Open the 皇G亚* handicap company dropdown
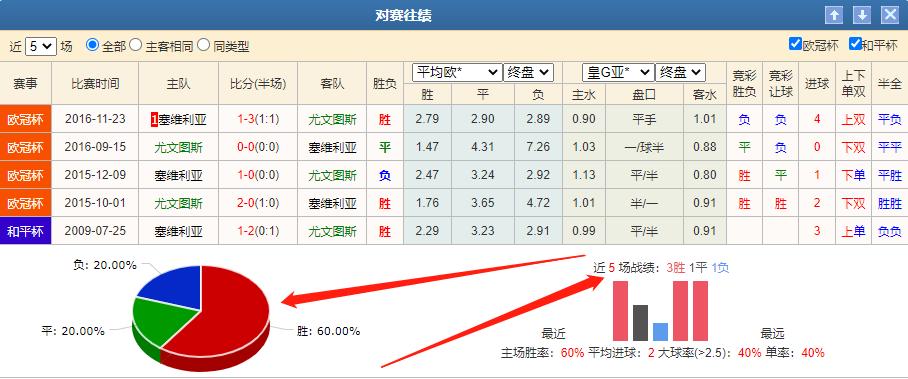The image size is (908, 379). (x=618, y=72)
